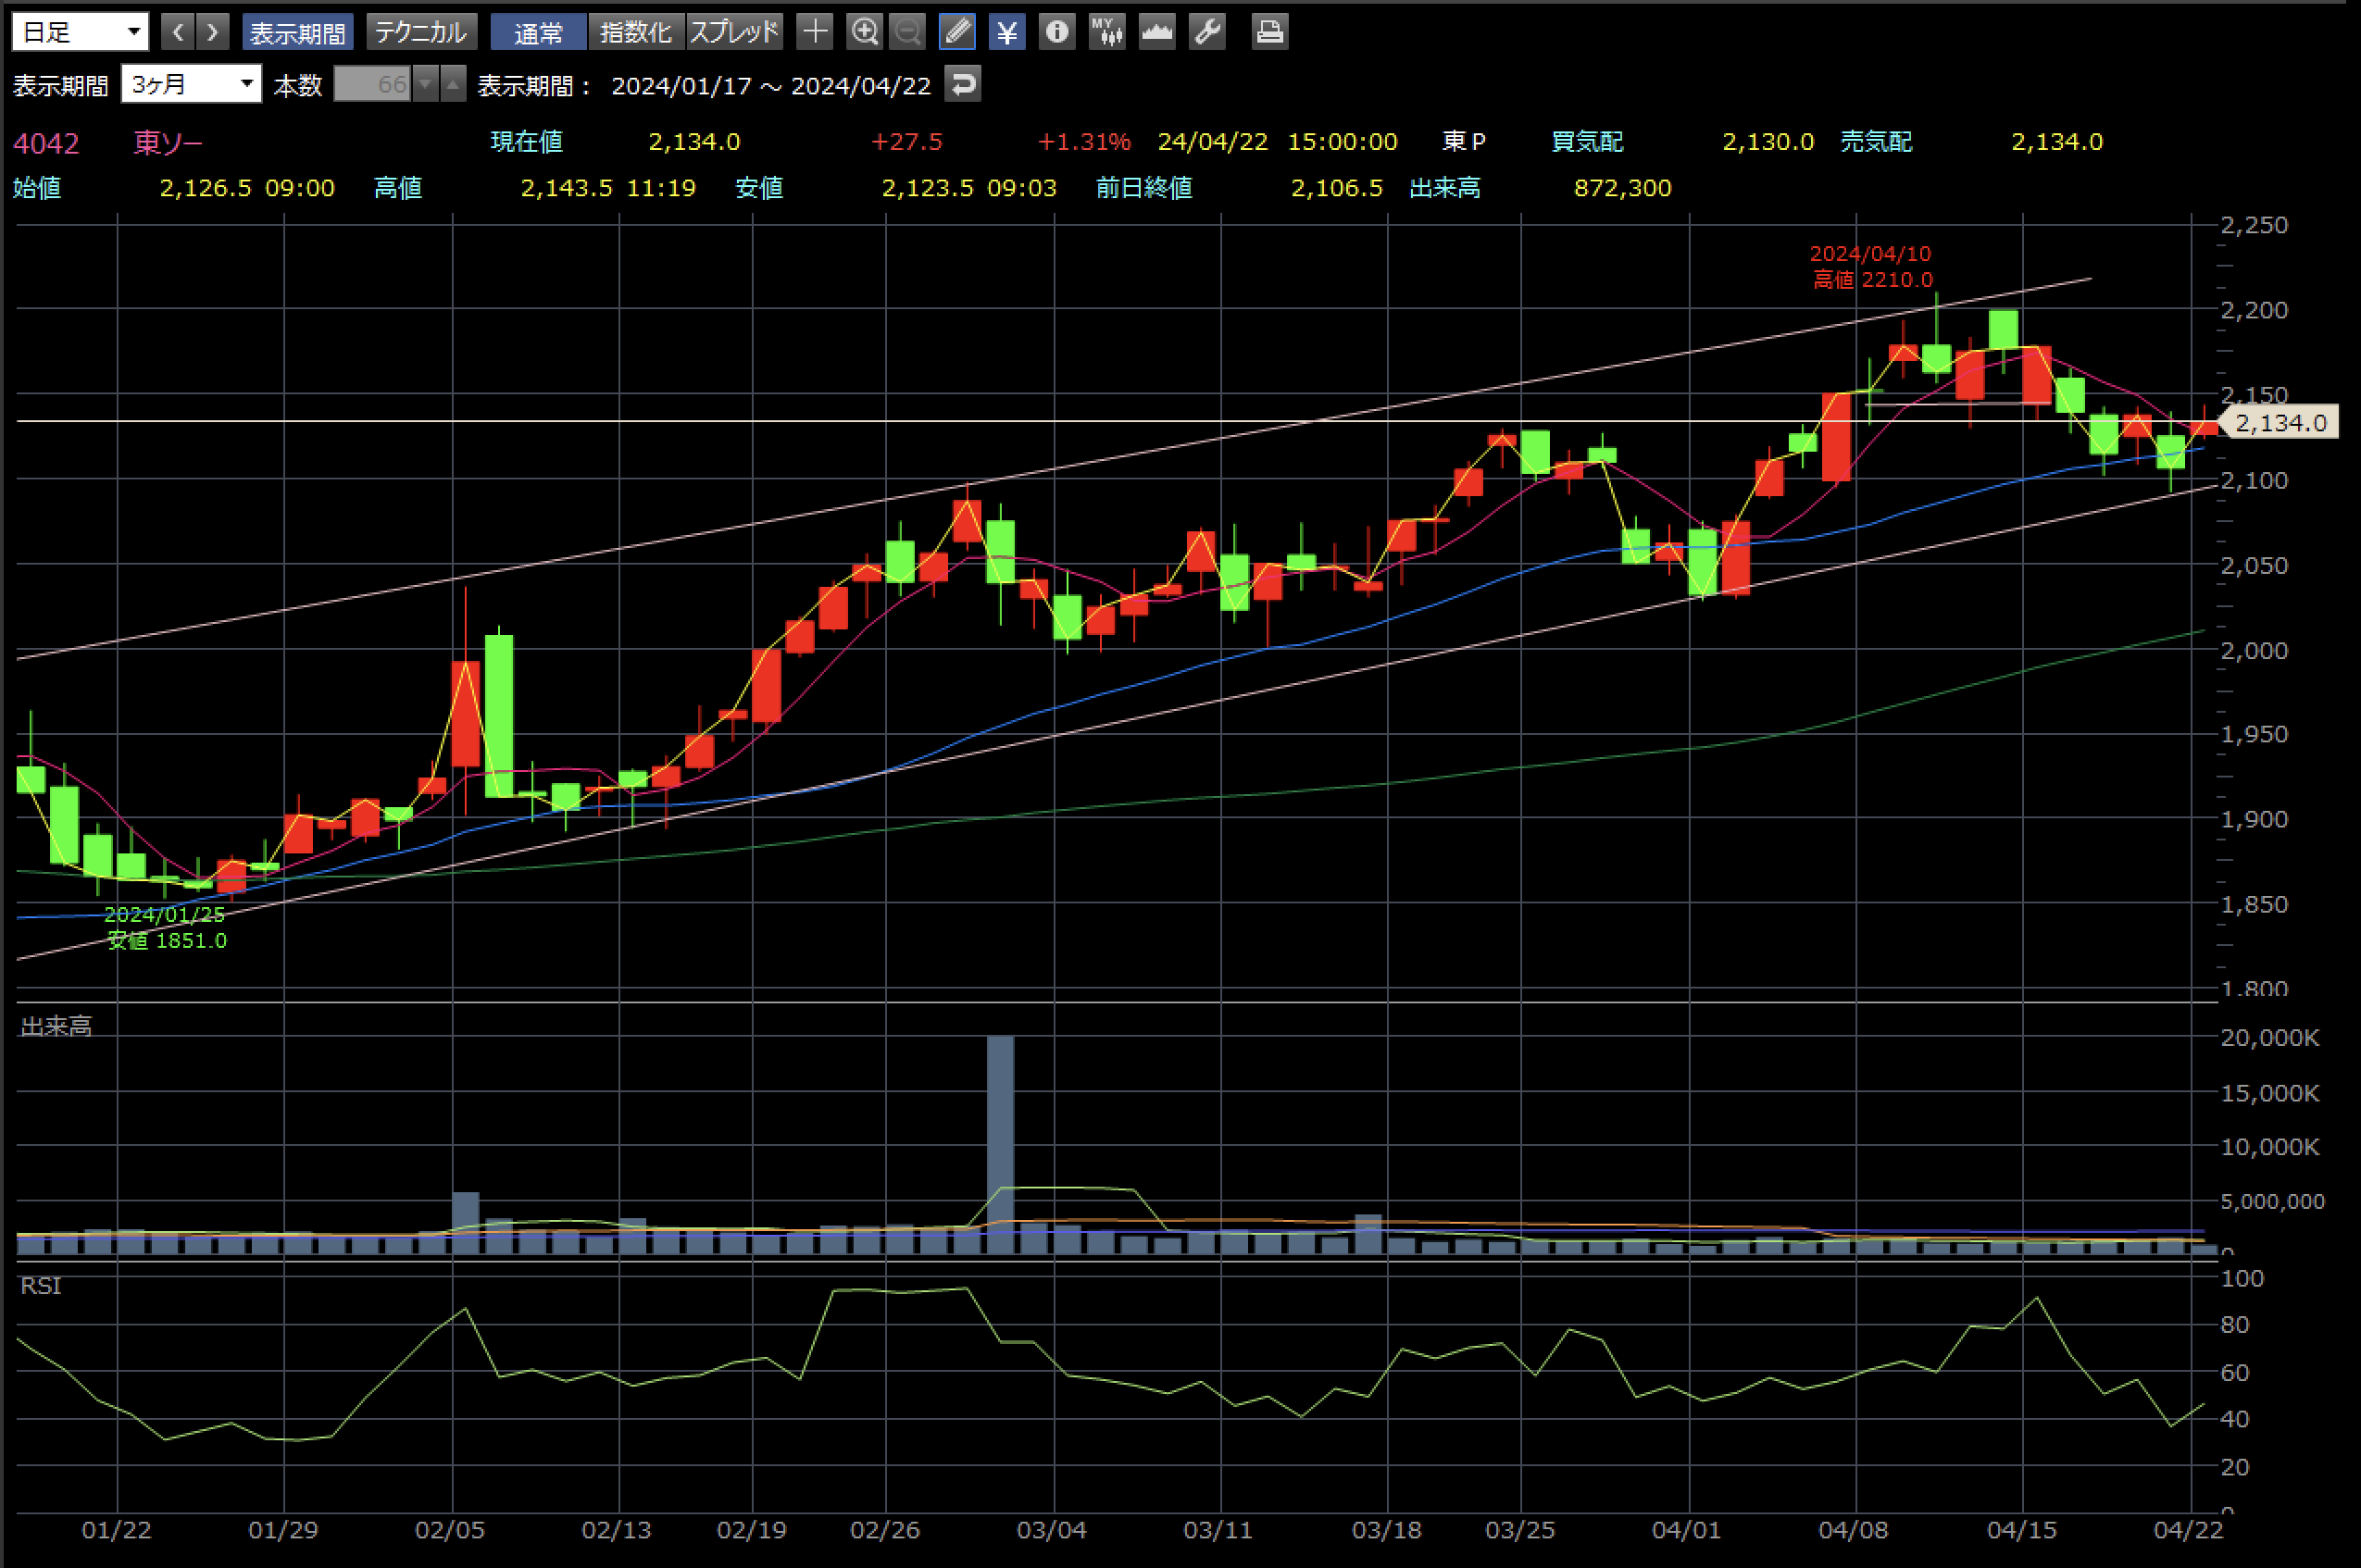
Task: Click the zoom out magnifier icon
Action: pos(908,32)
